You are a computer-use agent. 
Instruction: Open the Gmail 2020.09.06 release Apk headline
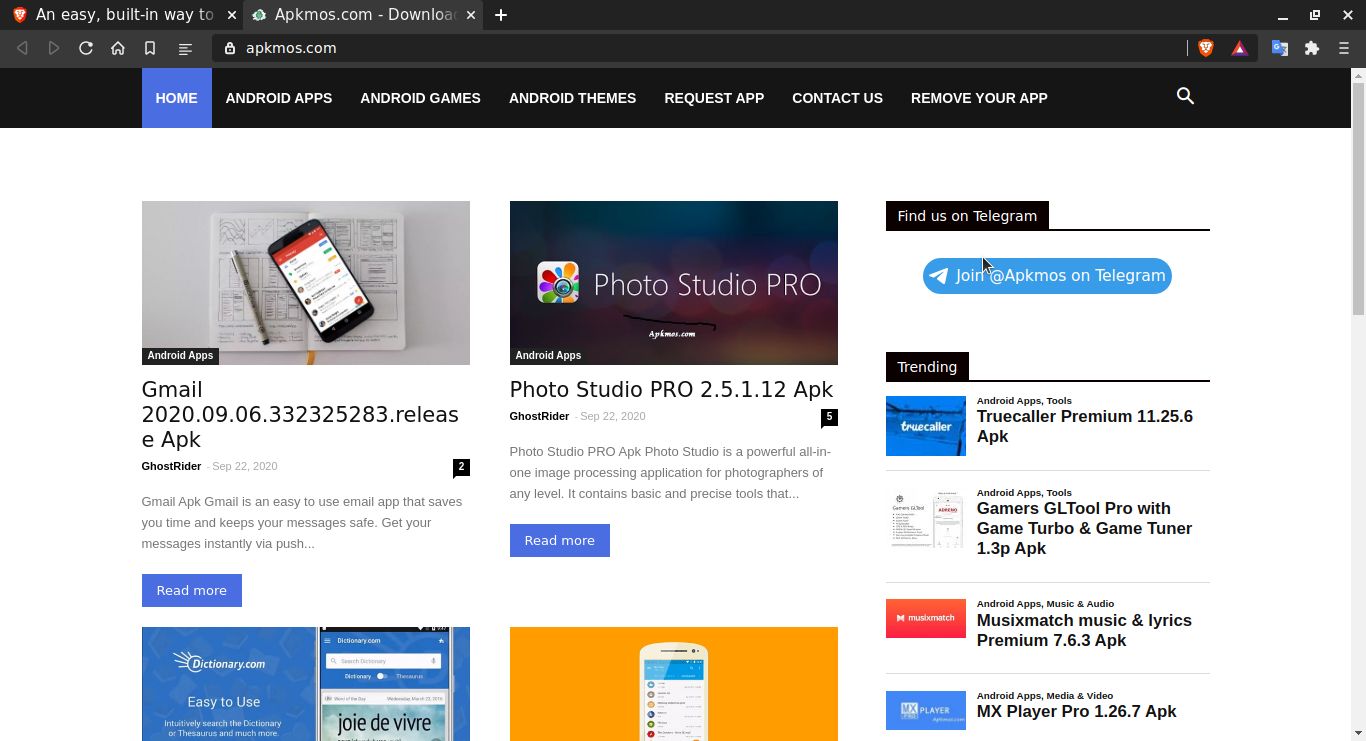click(x=300, y=415)
